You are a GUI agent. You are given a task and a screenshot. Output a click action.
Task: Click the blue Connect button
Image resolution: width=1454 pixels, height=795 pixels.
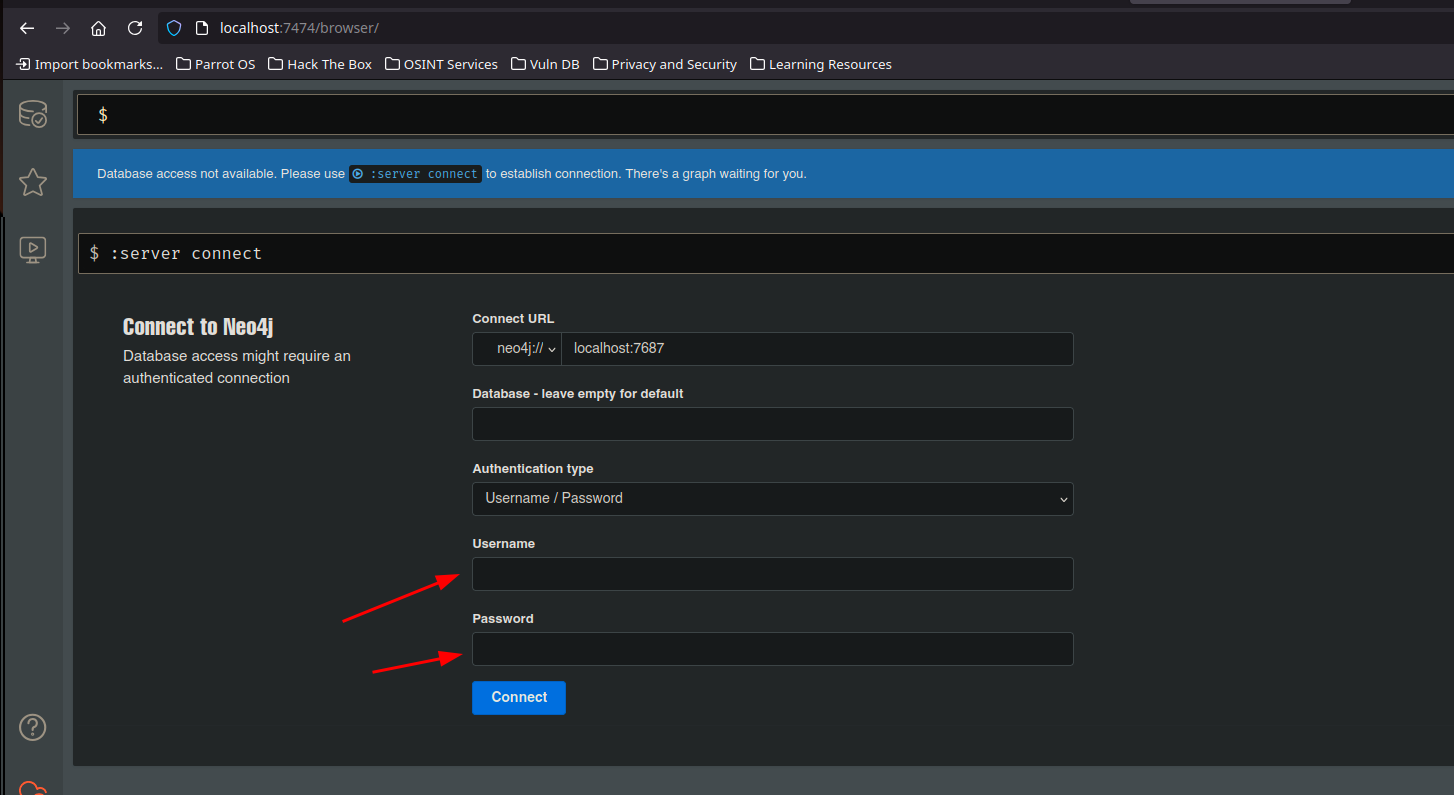pos(519,698)
